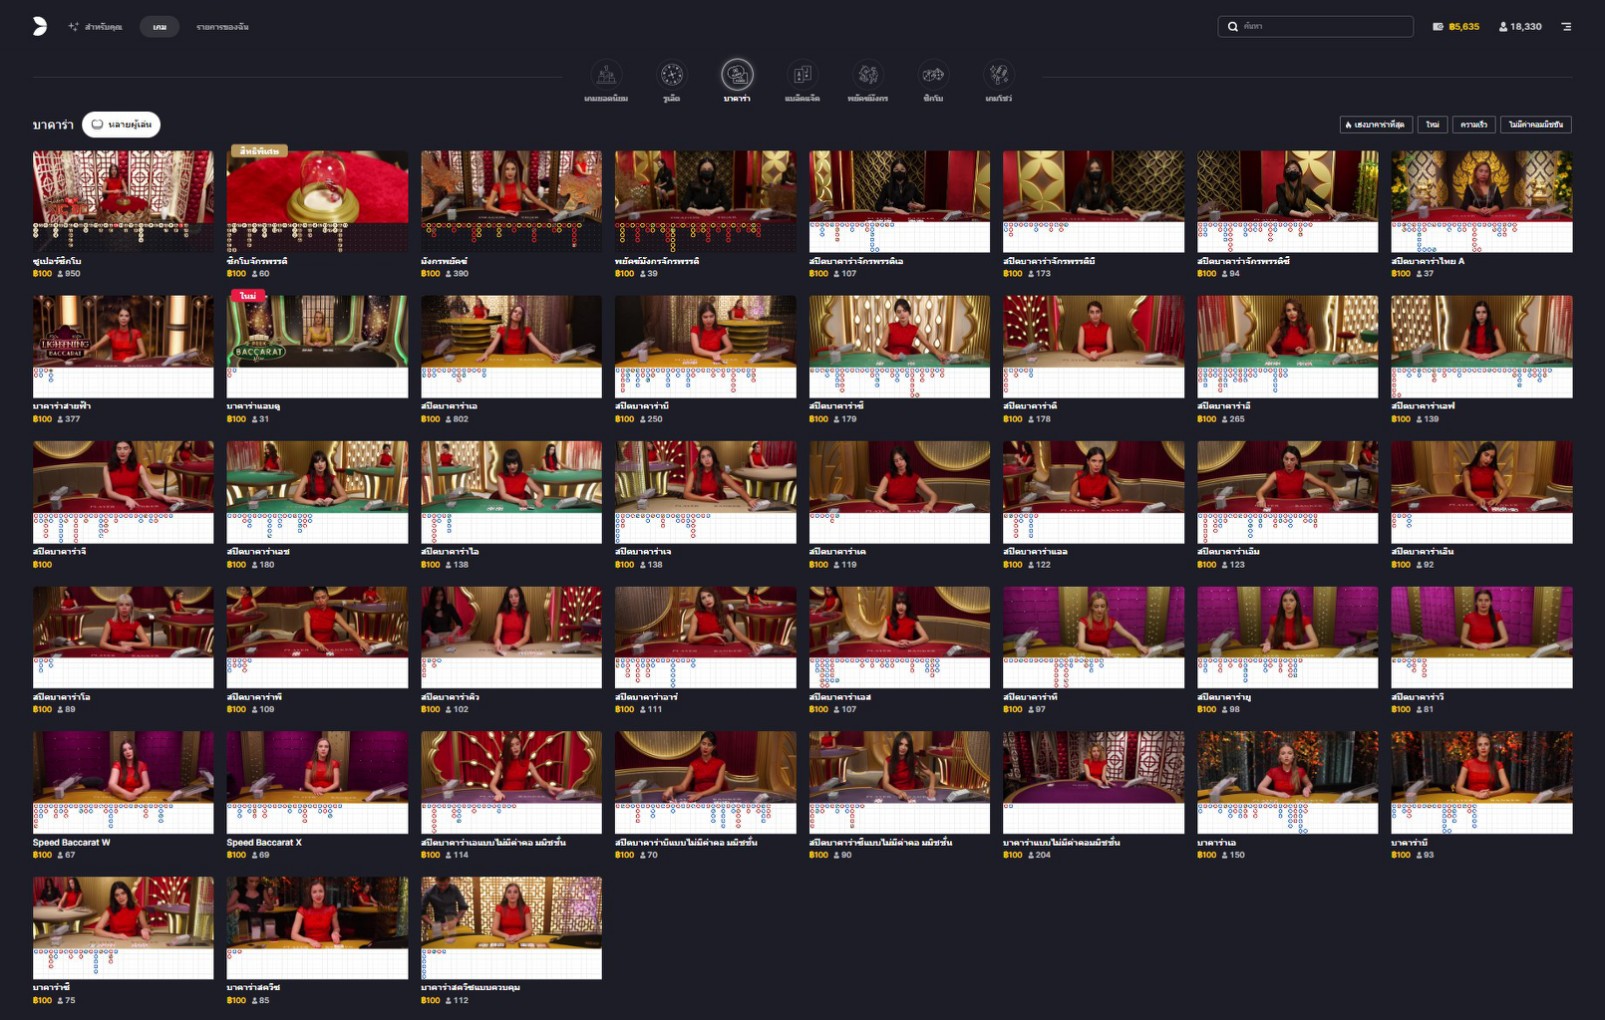The width and height of the screenshot is (1605, 1020).
Task: Filter games by the speed chip
Action: coord(1473,125)
